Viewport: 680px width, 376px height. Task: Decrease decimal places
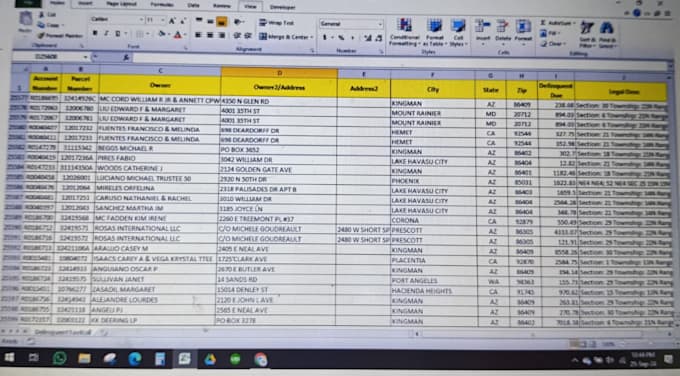pyautogui.click(x=379, y=39)
